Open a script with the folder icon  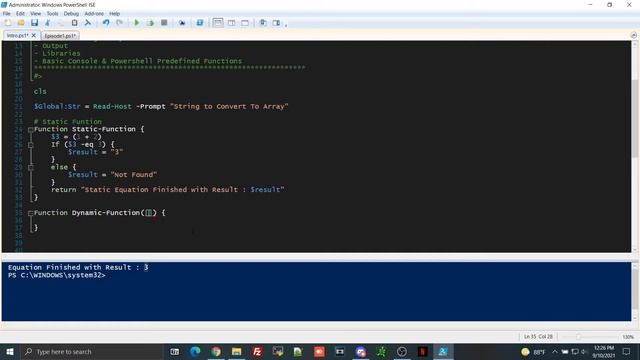click(x=21, y=23)
